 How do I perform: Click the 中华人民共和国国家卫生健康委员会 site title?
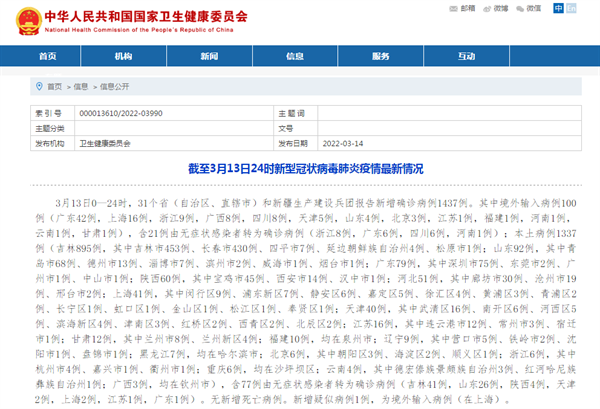click(146, 16)
